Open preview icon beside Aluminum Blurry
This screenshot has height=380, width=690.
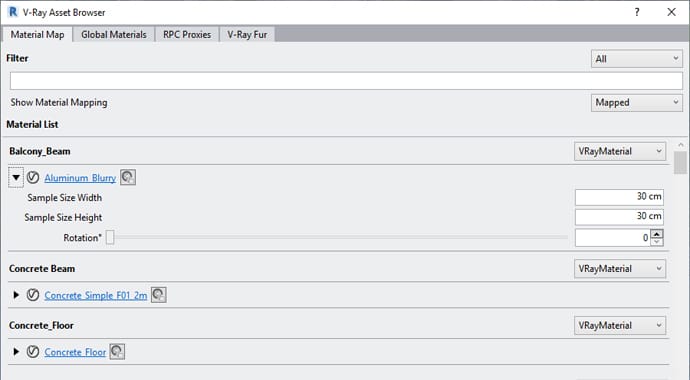point(128,177)
